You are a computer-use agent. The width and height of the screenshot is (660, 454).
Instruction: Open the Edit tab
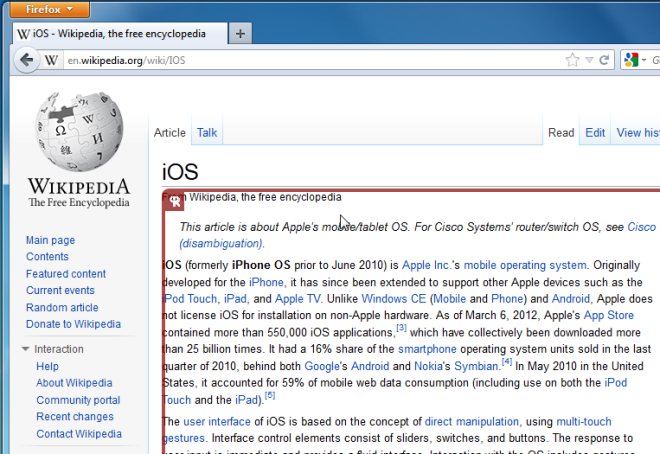click(595, 133)
